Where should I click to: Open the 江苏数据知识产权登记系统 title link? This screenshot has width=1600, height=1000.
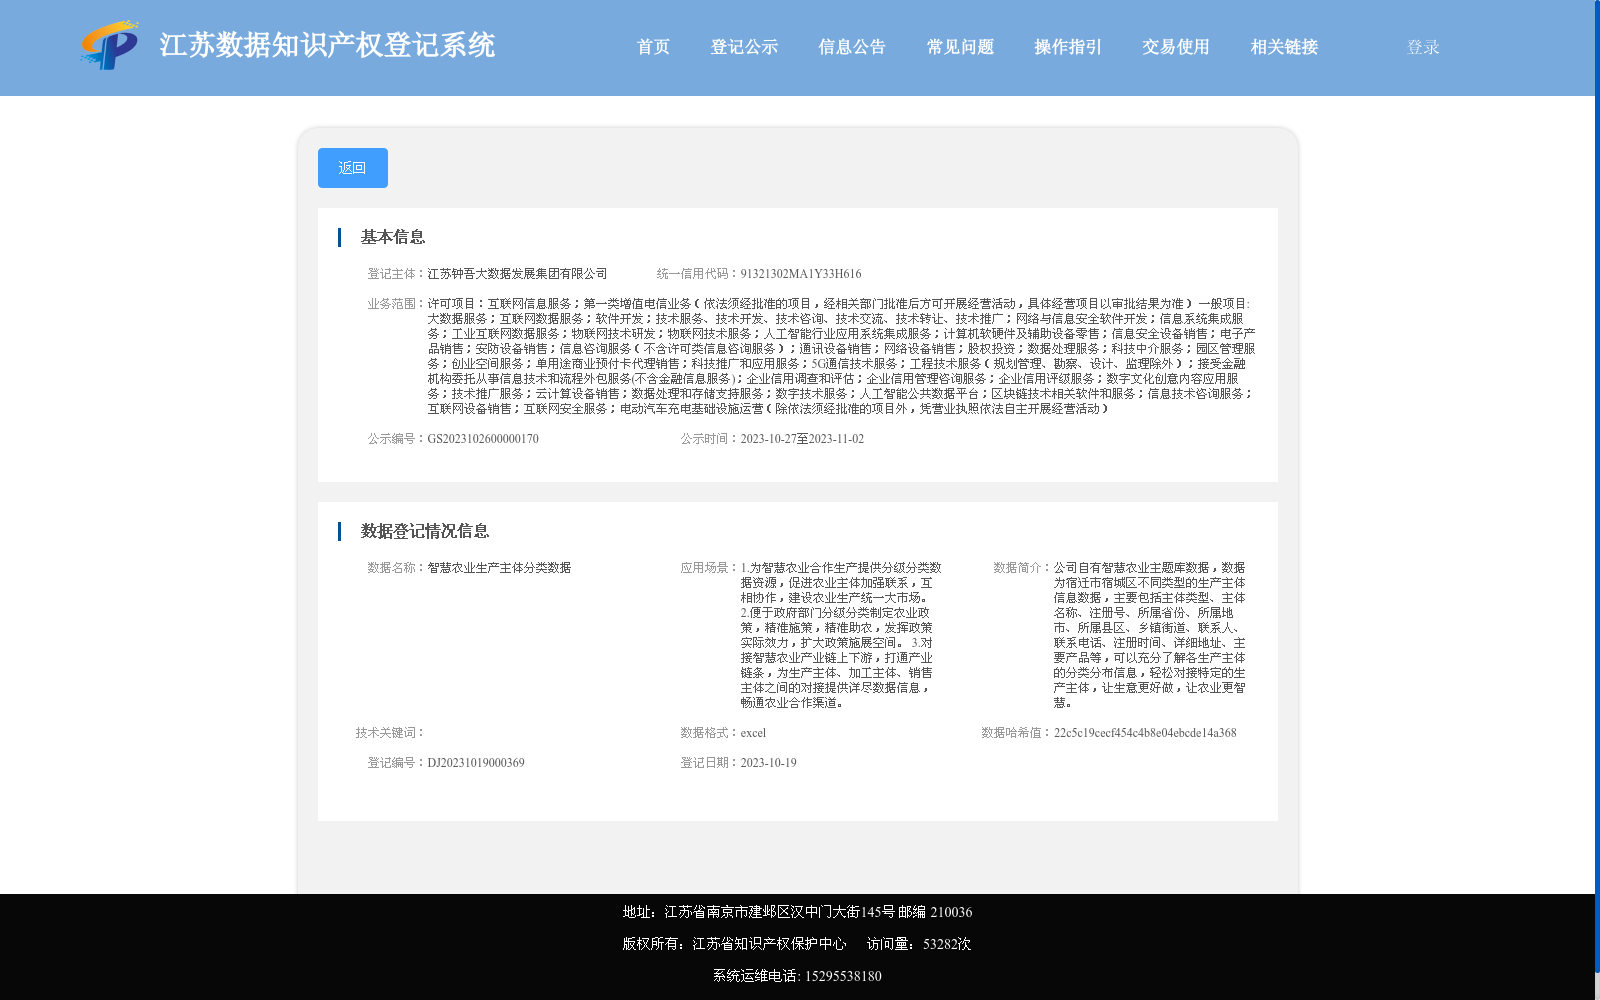coord(327,46)
